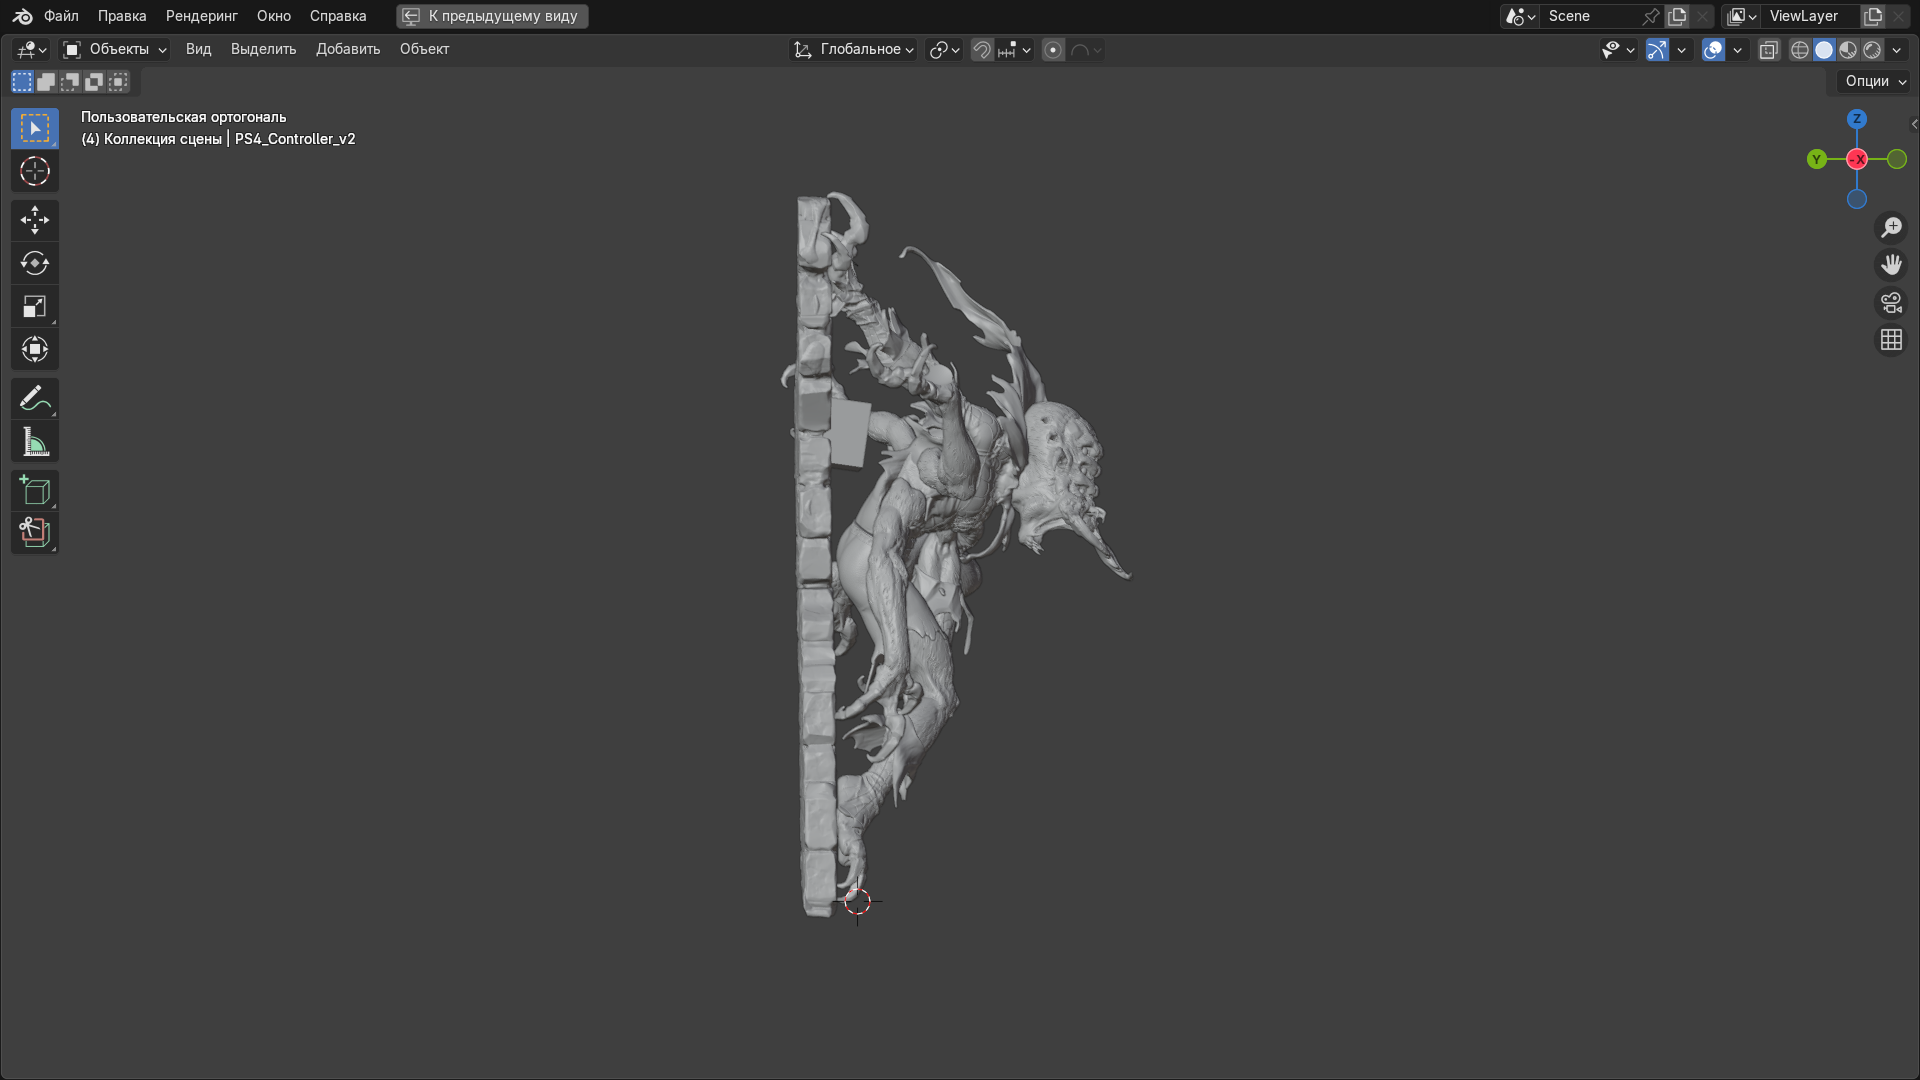Screen dimensions: 1920x1080
Task: Pick the Annotate pencil tool
Action: click(35, 398)
